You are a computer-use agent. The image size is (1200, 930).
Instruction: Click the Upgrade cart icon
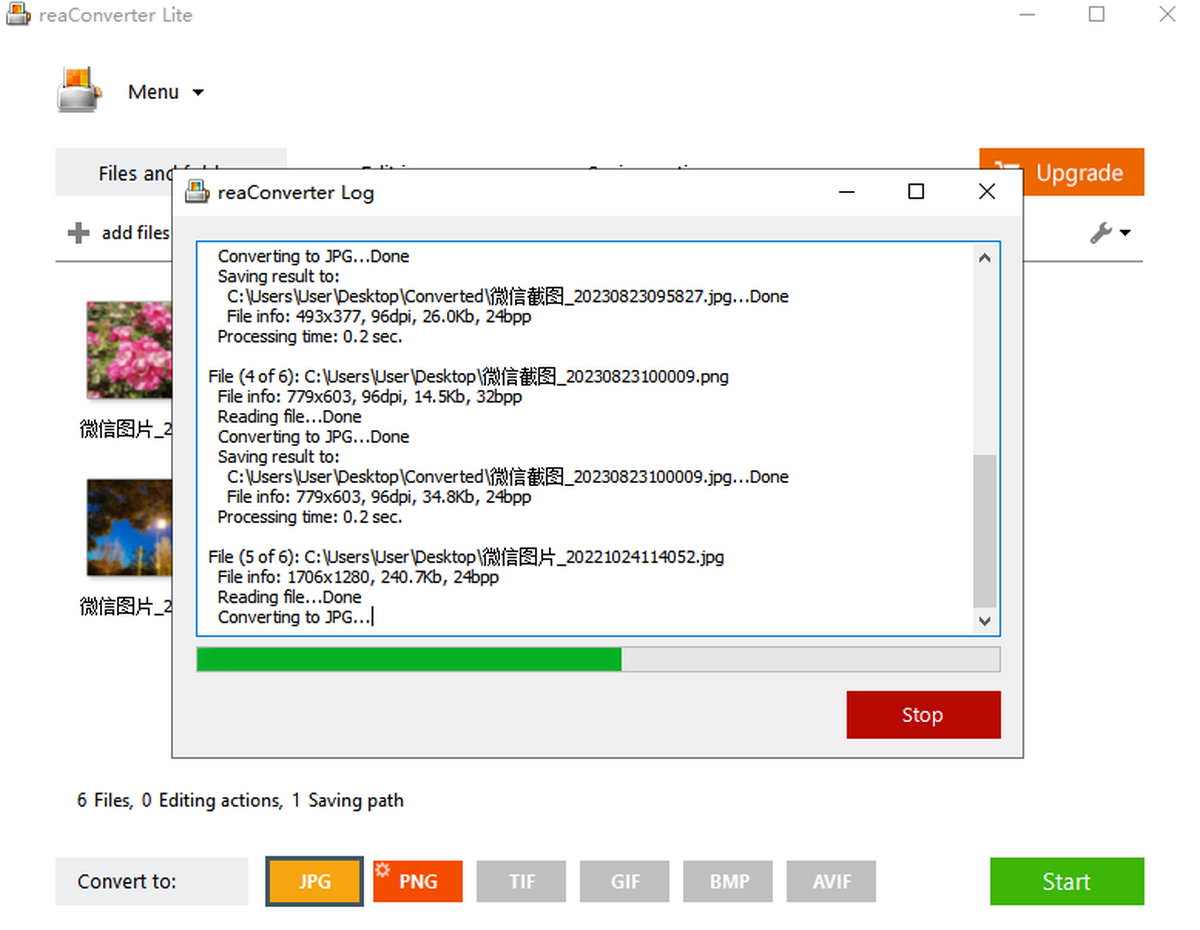click(1007, 173)
